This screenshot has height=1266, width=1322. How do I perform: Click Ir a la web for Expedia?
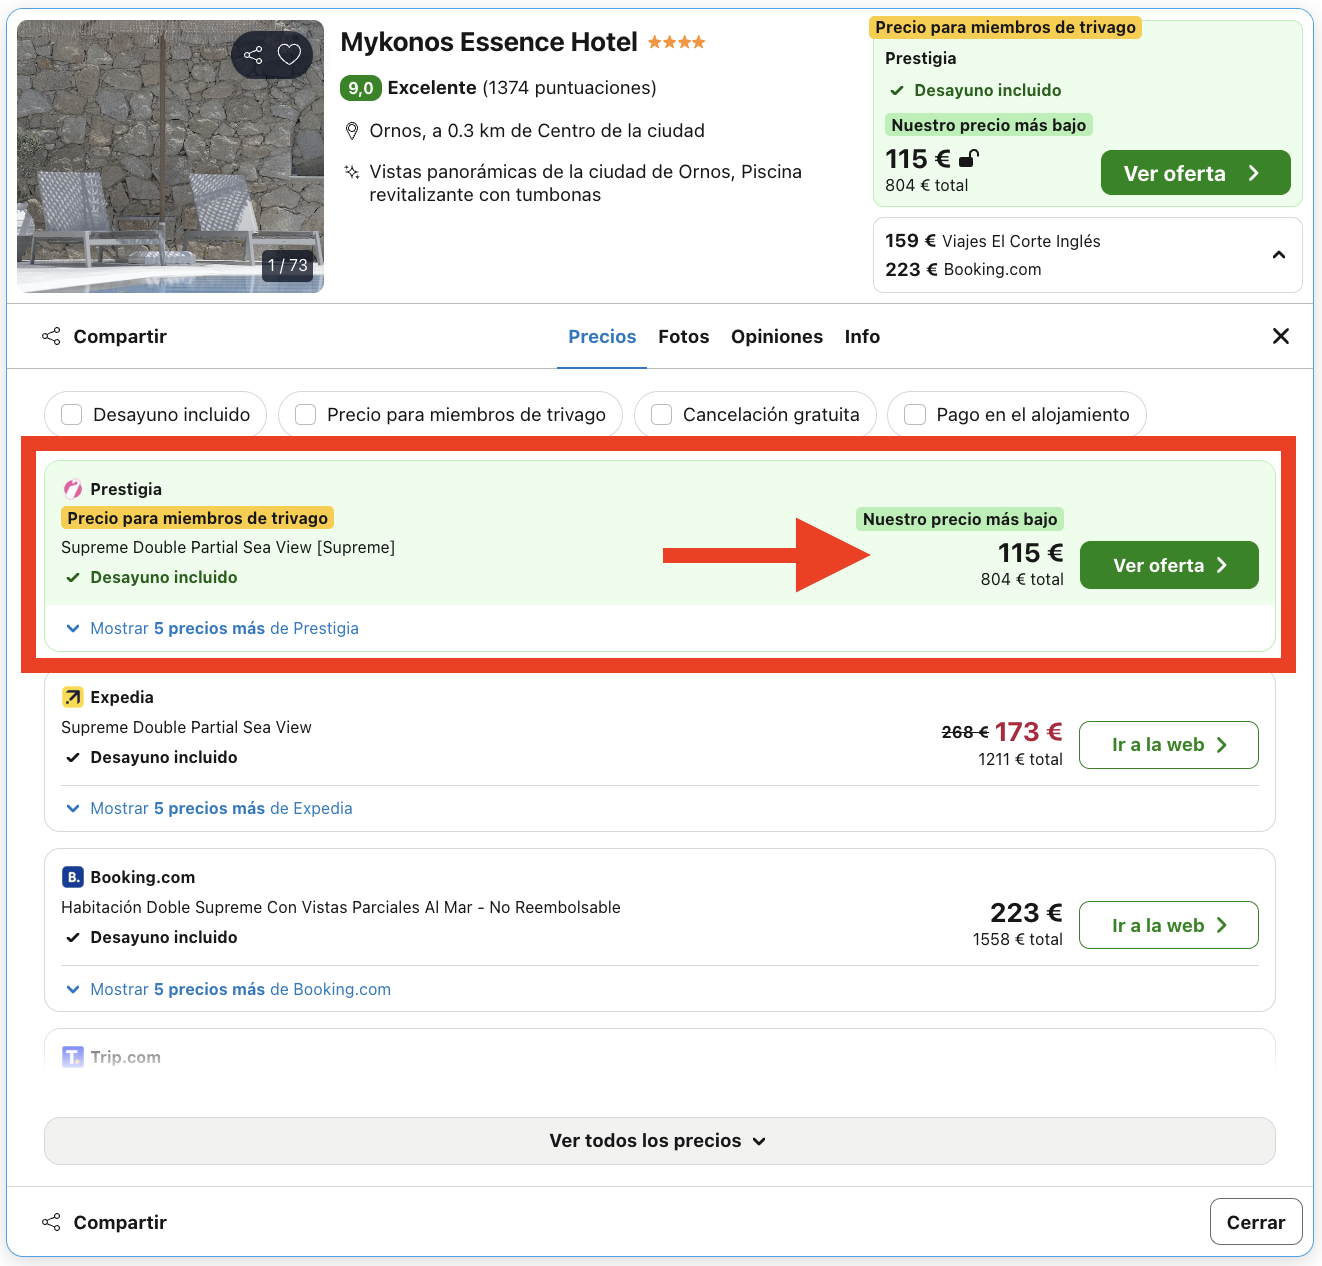point(1168,745)
